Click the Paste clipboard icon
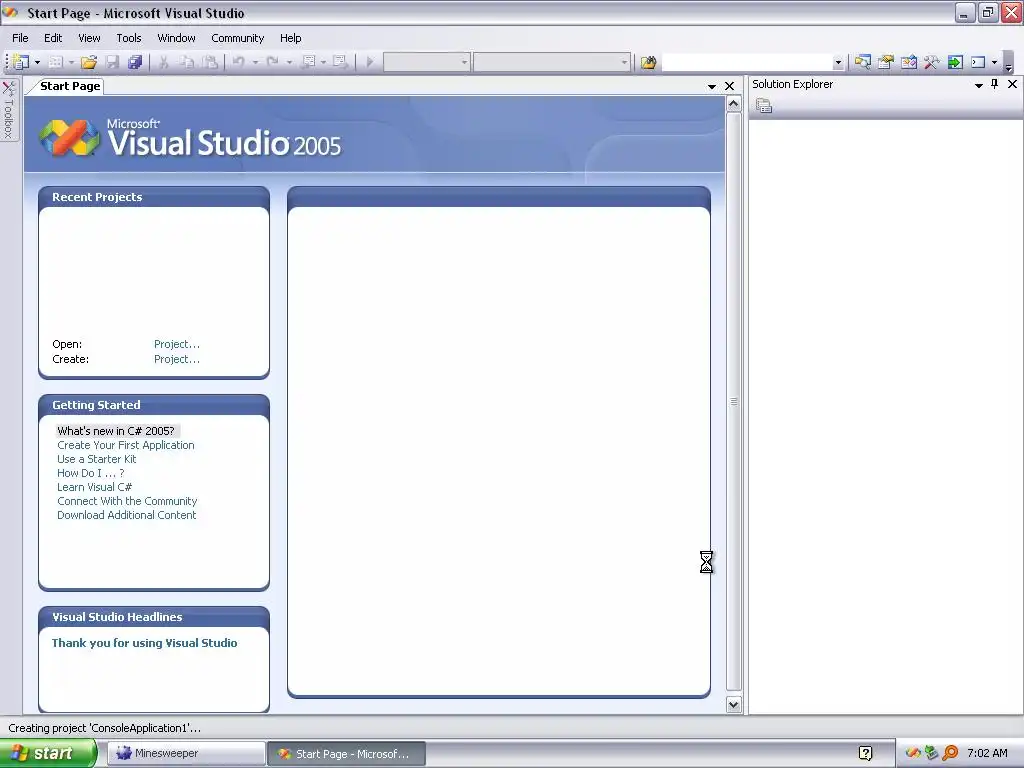Screen dimensions: 1024x768 pyautogui.click(x=210, y=62)
